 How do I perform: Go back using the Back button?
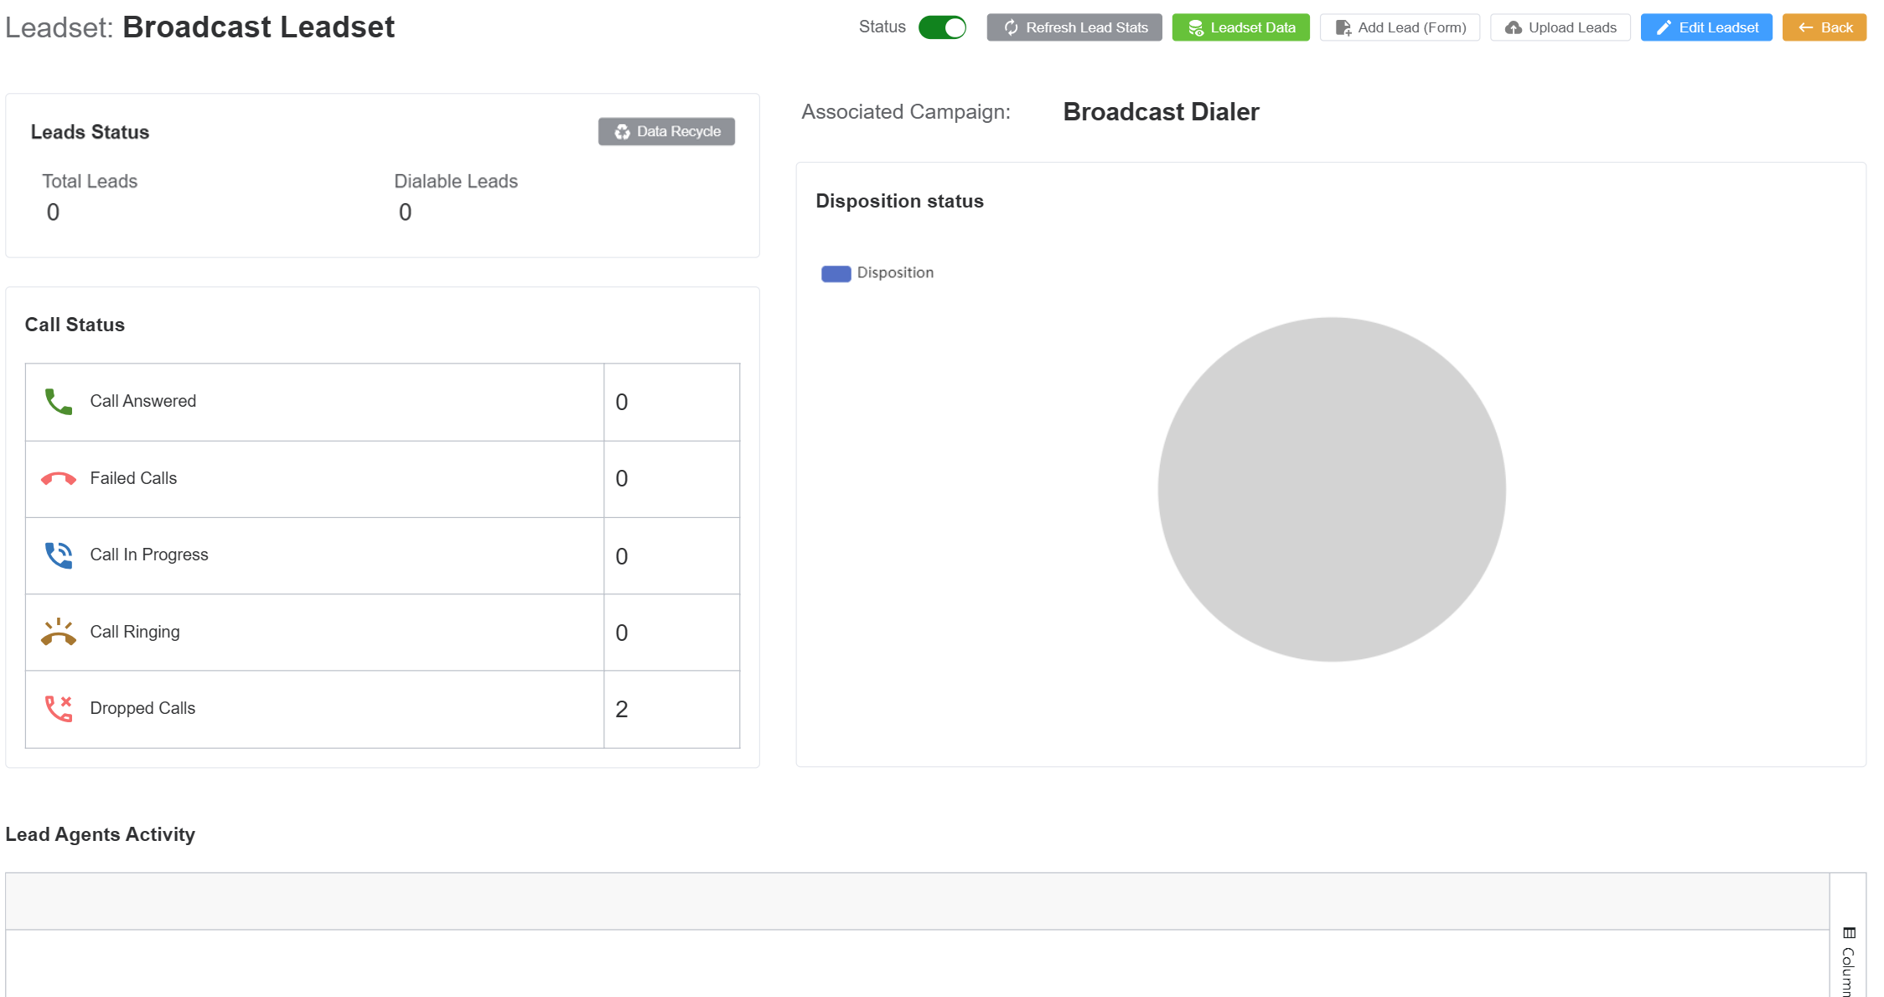click(x=1823, y=28)
